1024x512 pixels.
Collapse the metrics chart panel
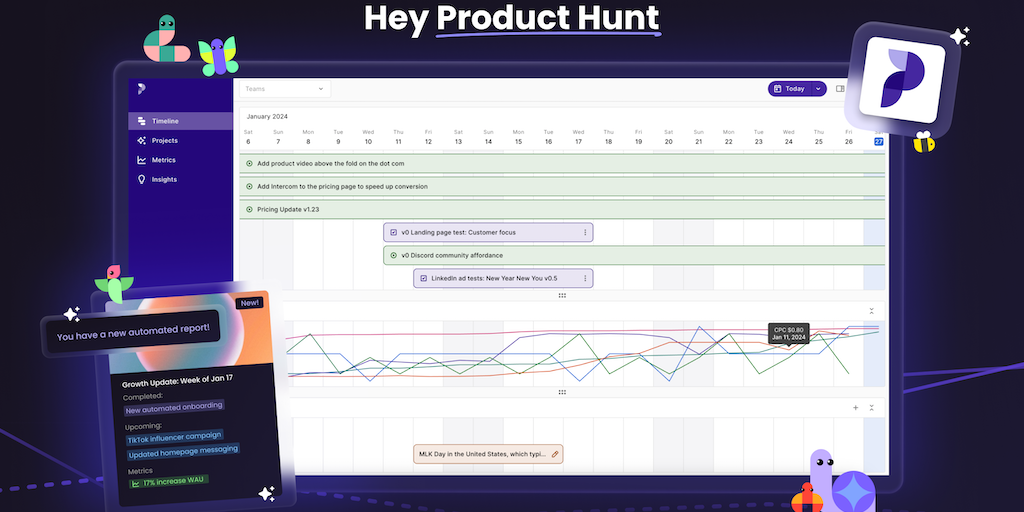click(871, 311)
